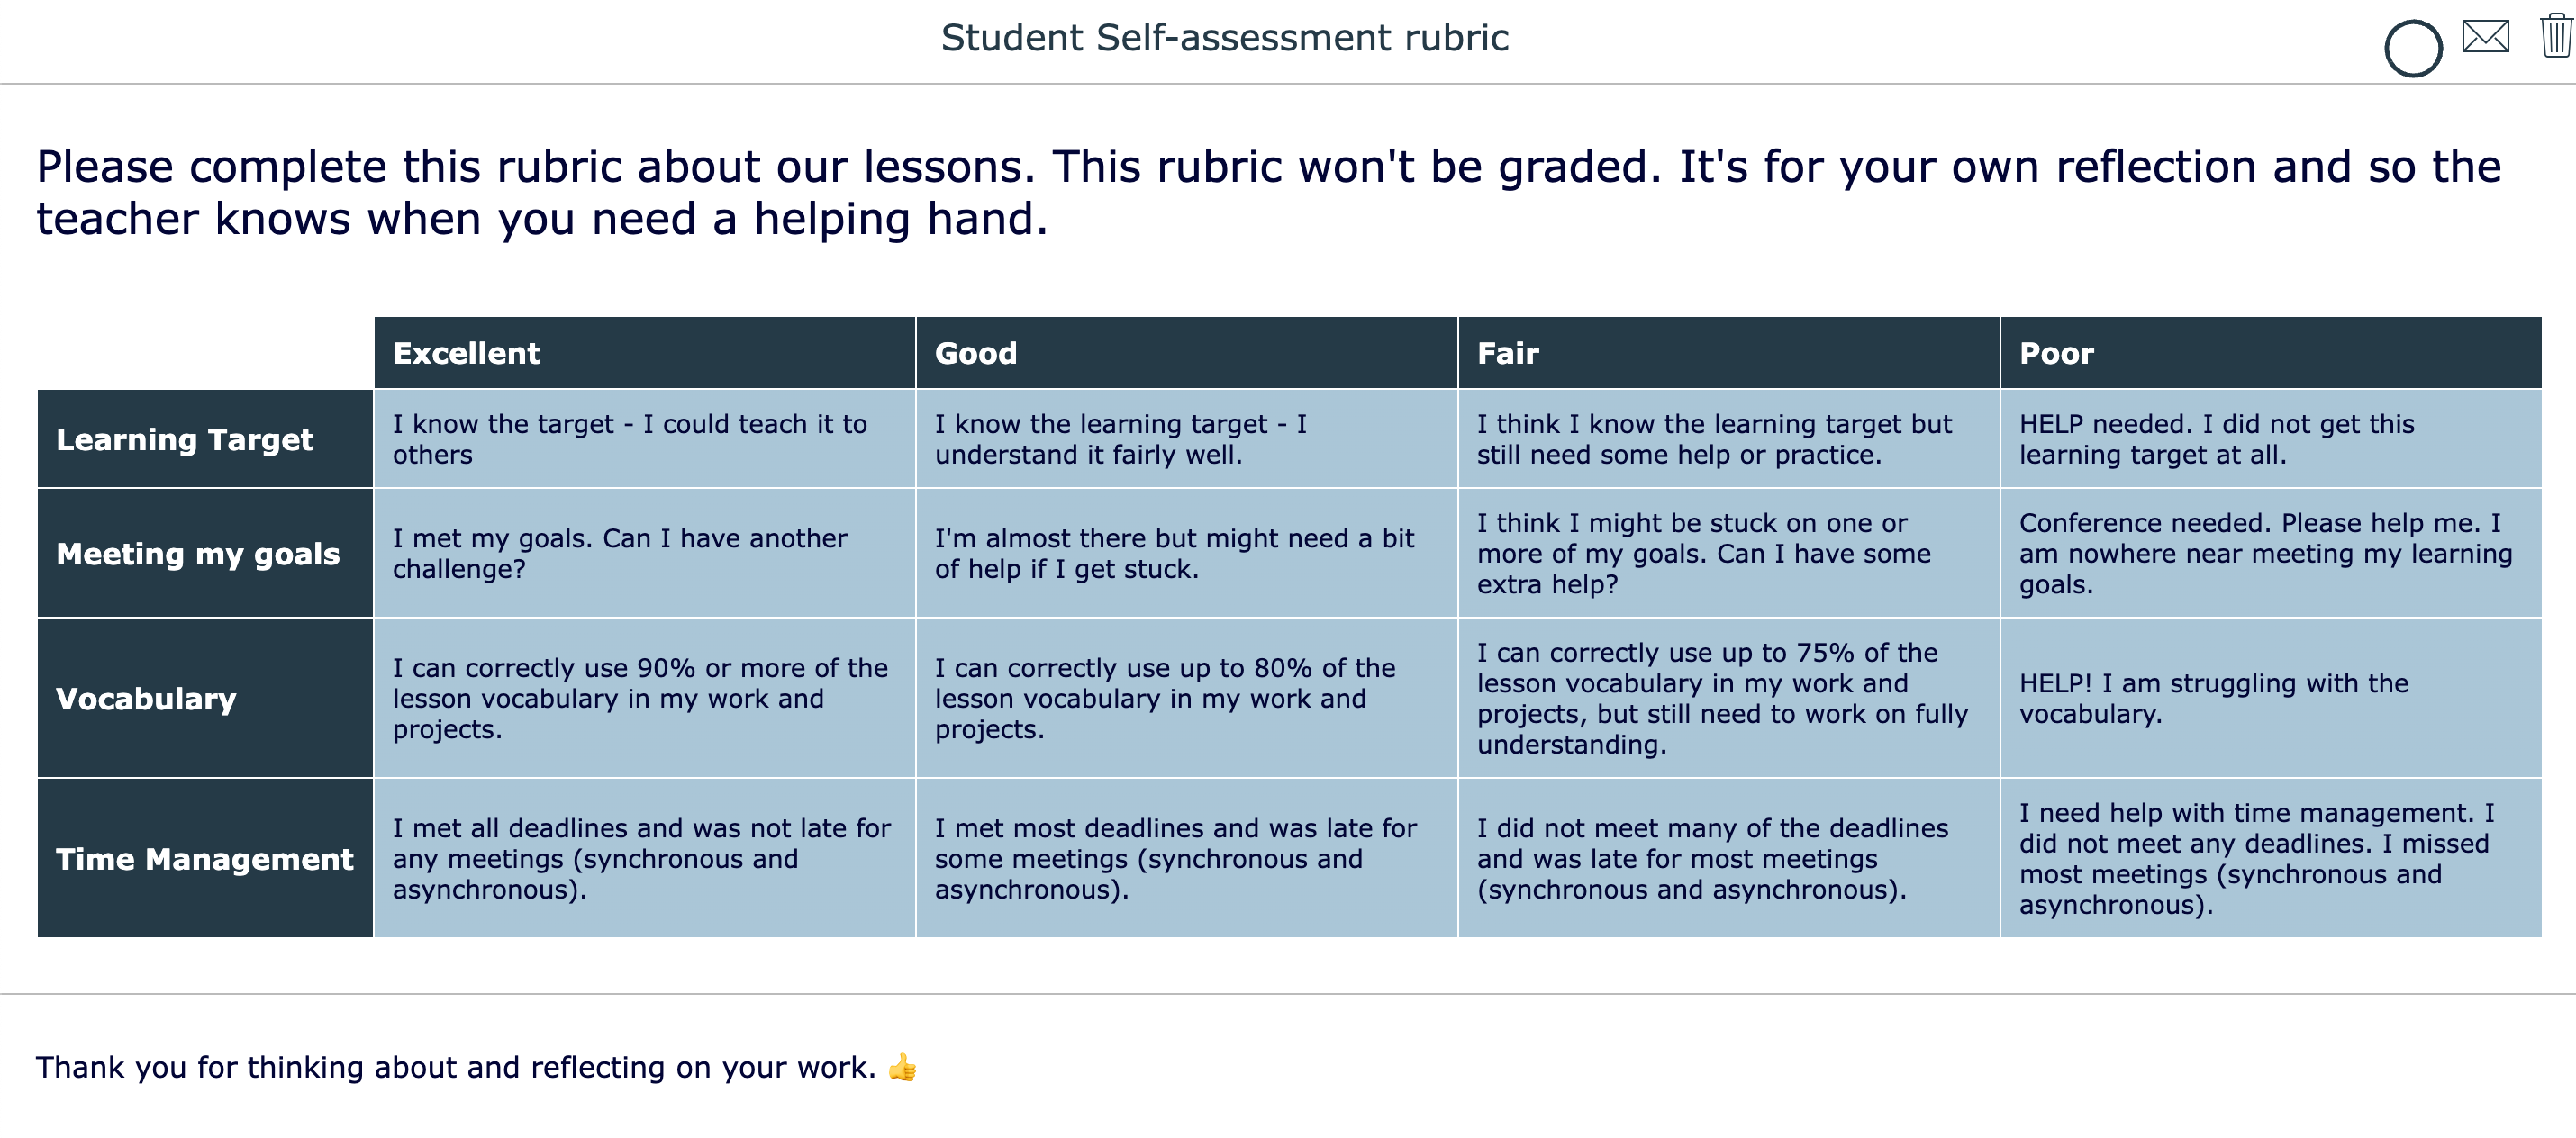Screen dimensions: 2576x1138
Task: Open the email/envelope icon
Action: point(2482,38)
